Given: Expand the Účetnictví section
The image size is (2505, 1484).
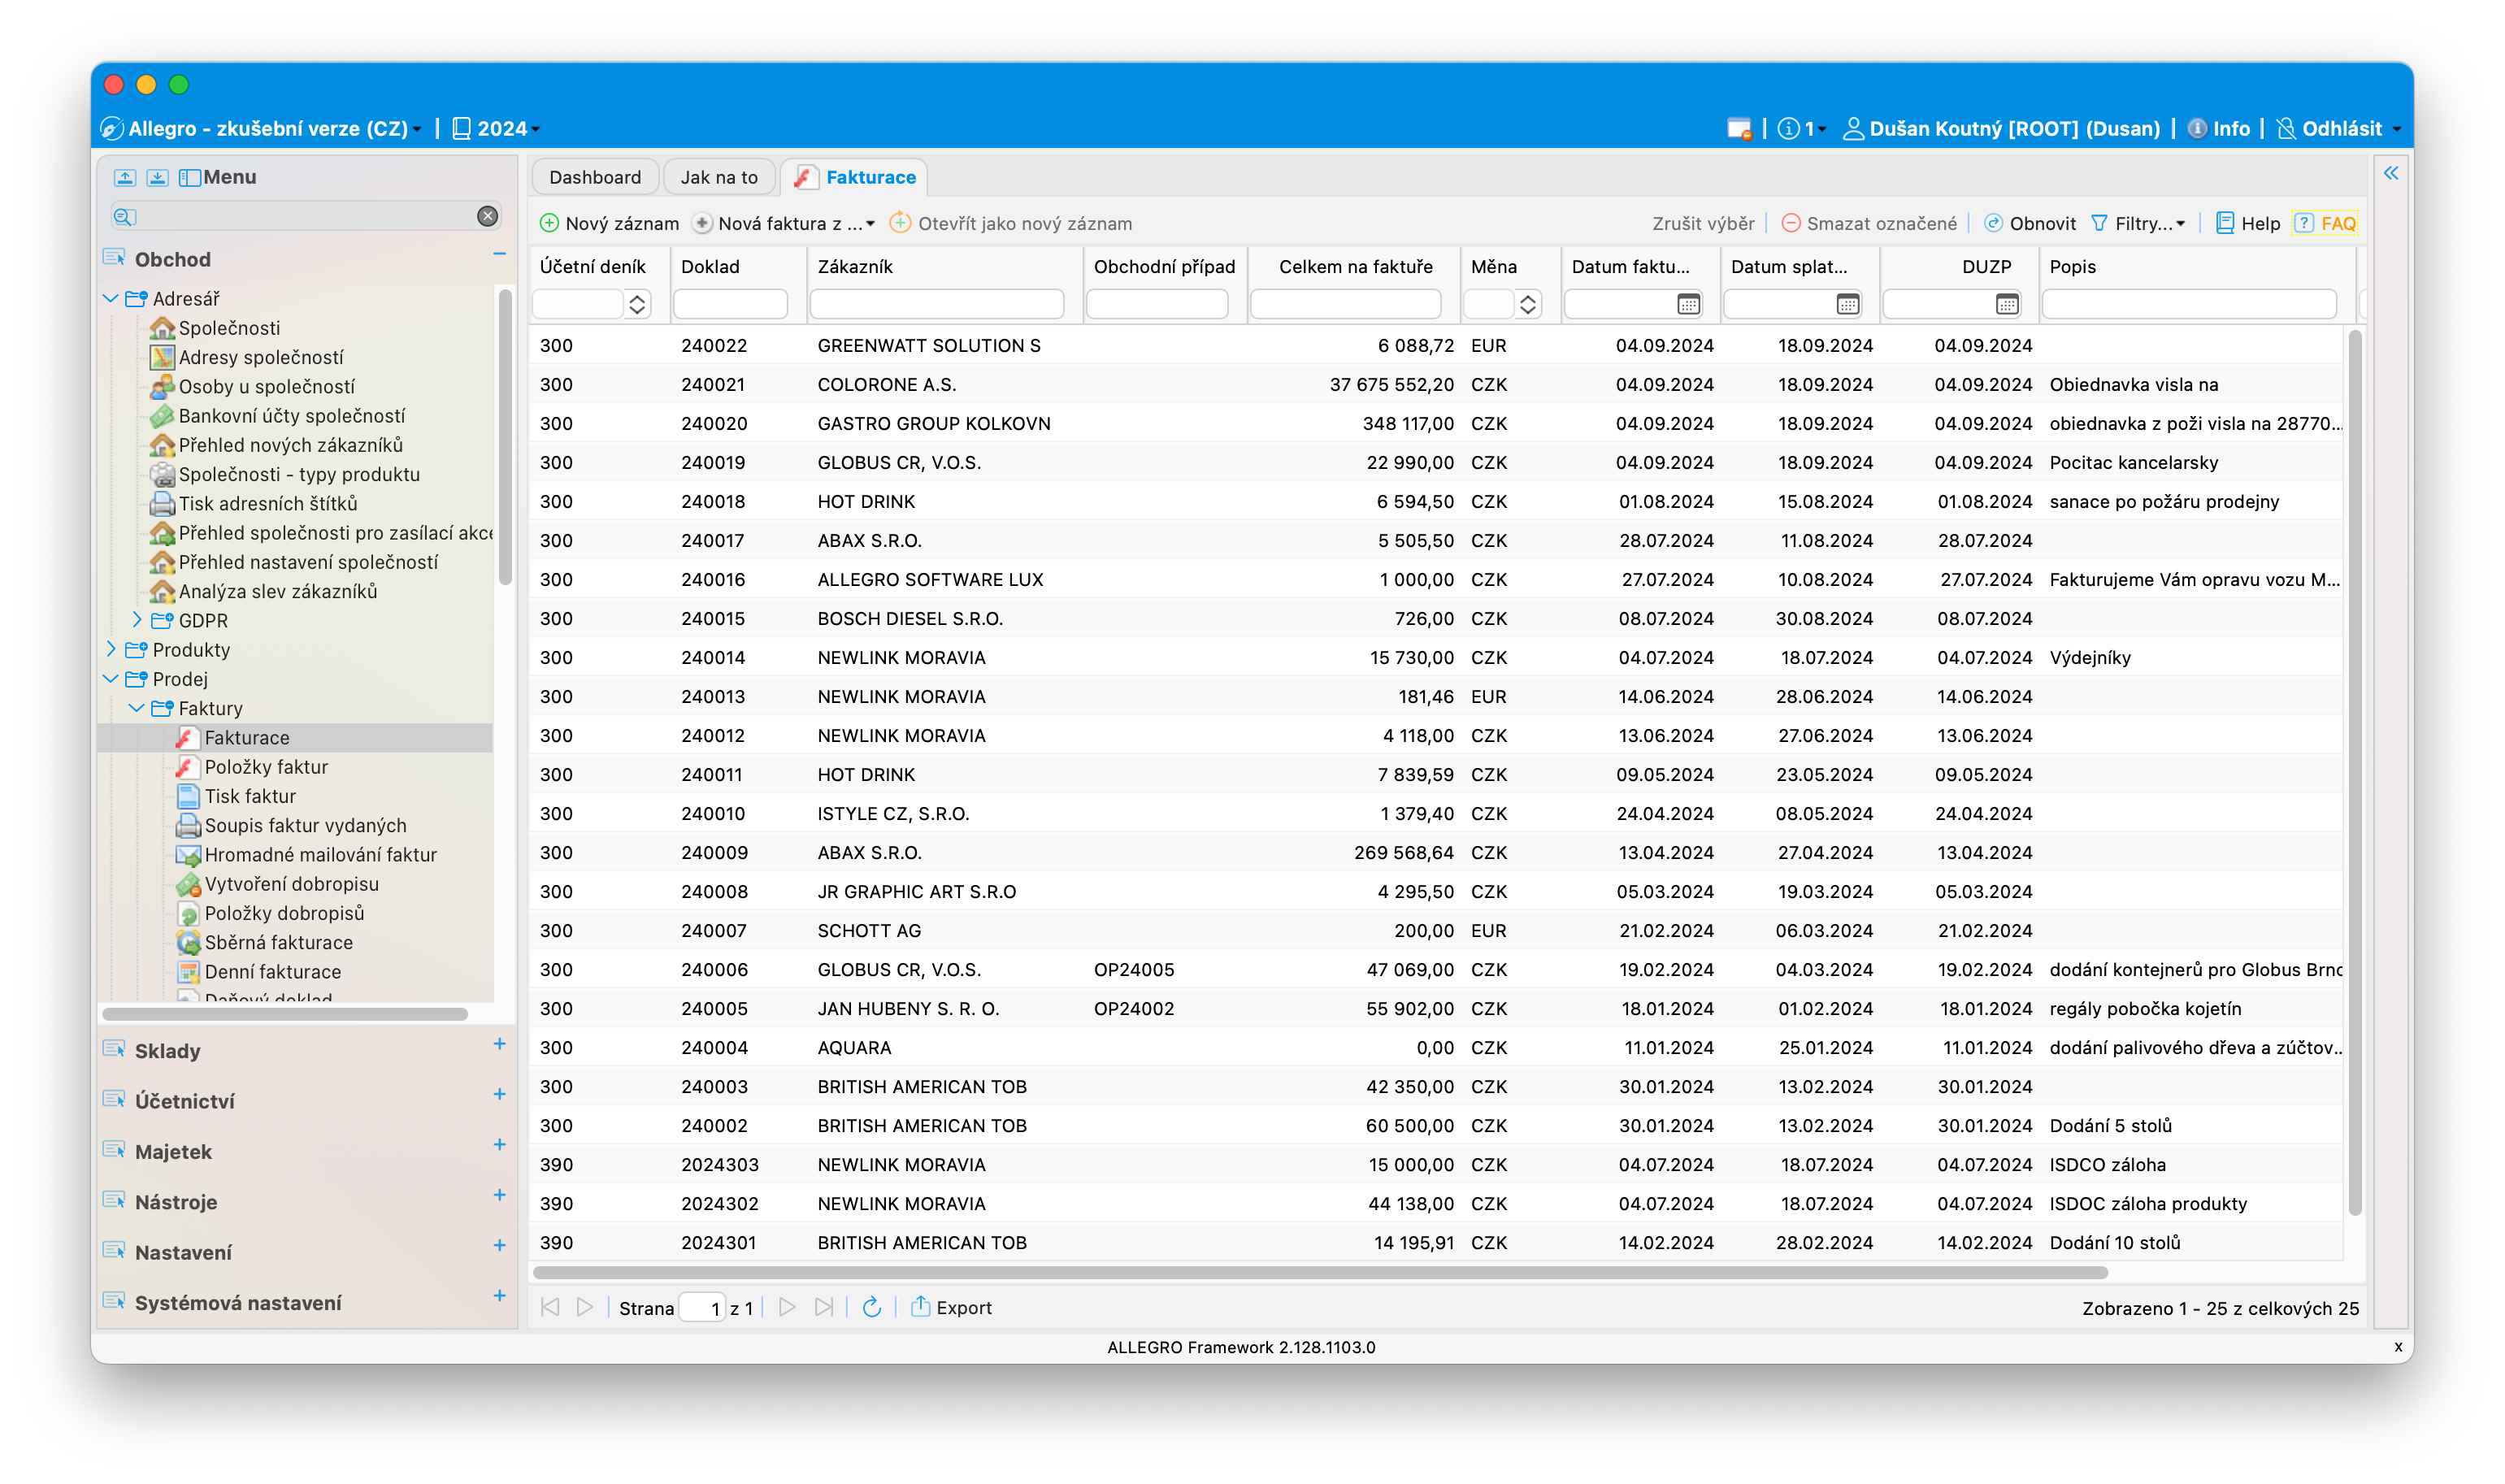Looking at the screenshot, I should point(499,1094).
